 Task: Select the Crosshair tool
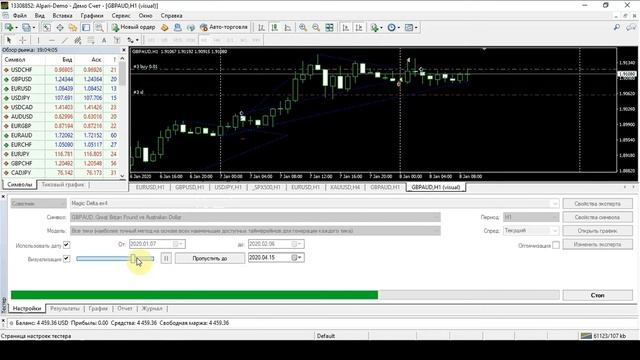(x=22, y=40)
